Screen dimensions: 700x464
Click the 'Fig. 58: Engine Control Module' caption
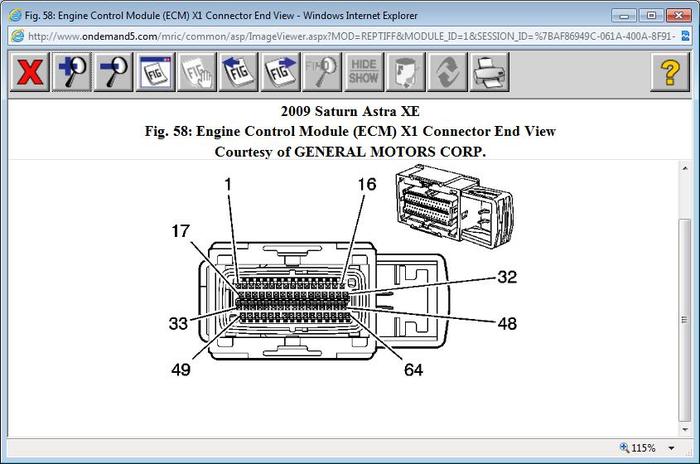click(x=350, y=131)
